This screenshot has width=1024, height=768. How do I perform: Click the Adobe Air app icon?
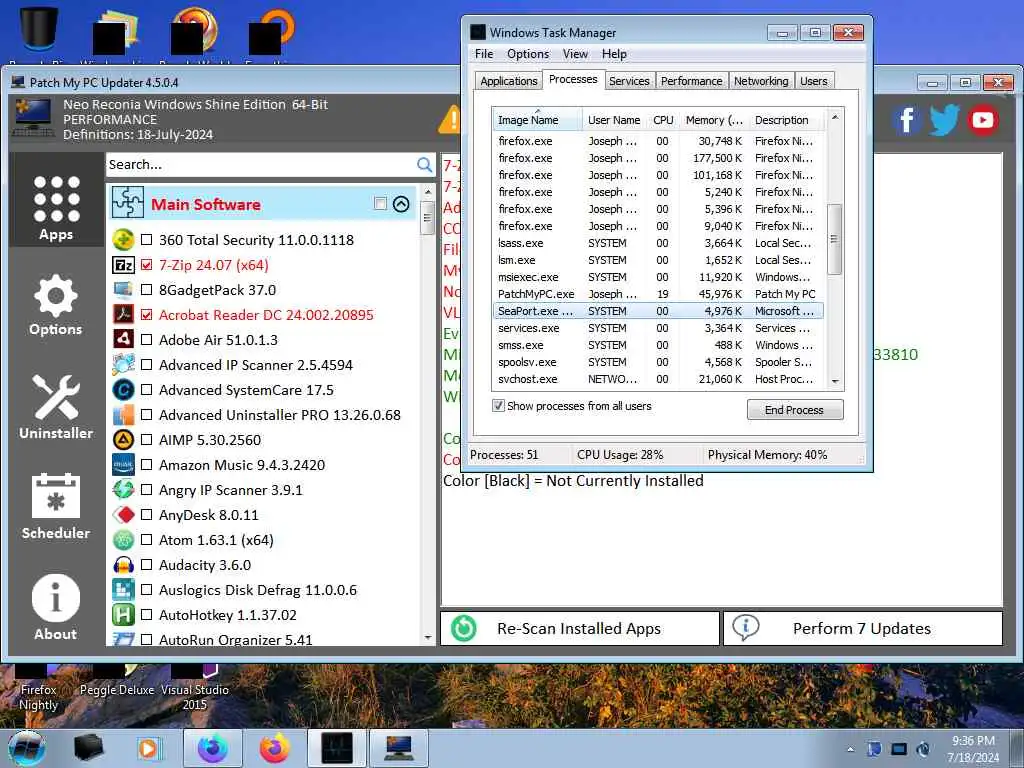123,339
